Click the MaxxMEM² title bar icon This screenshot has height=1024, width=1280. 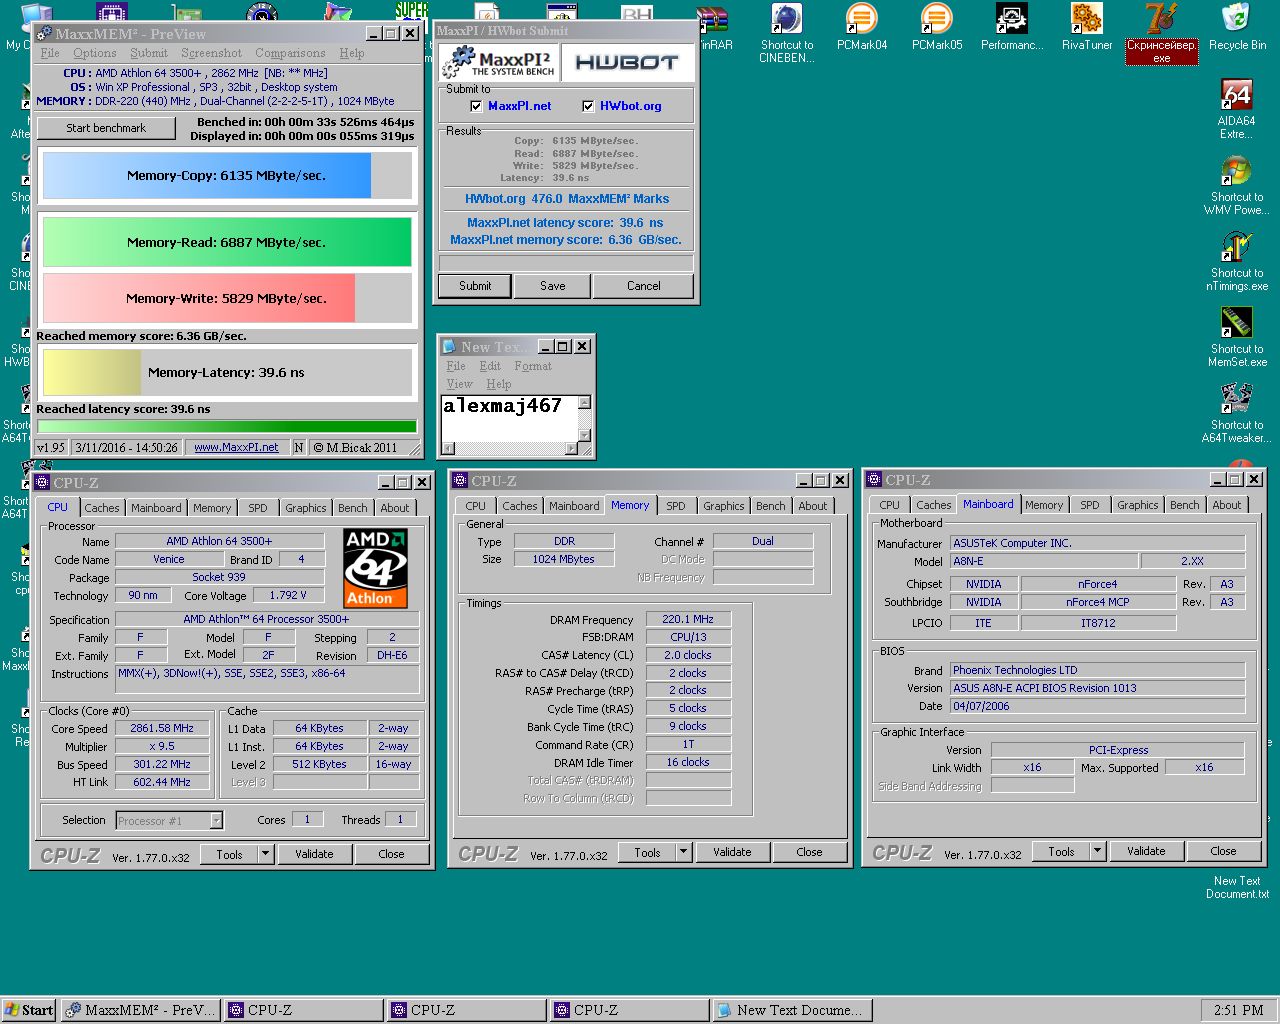click(x=43, y=33)
